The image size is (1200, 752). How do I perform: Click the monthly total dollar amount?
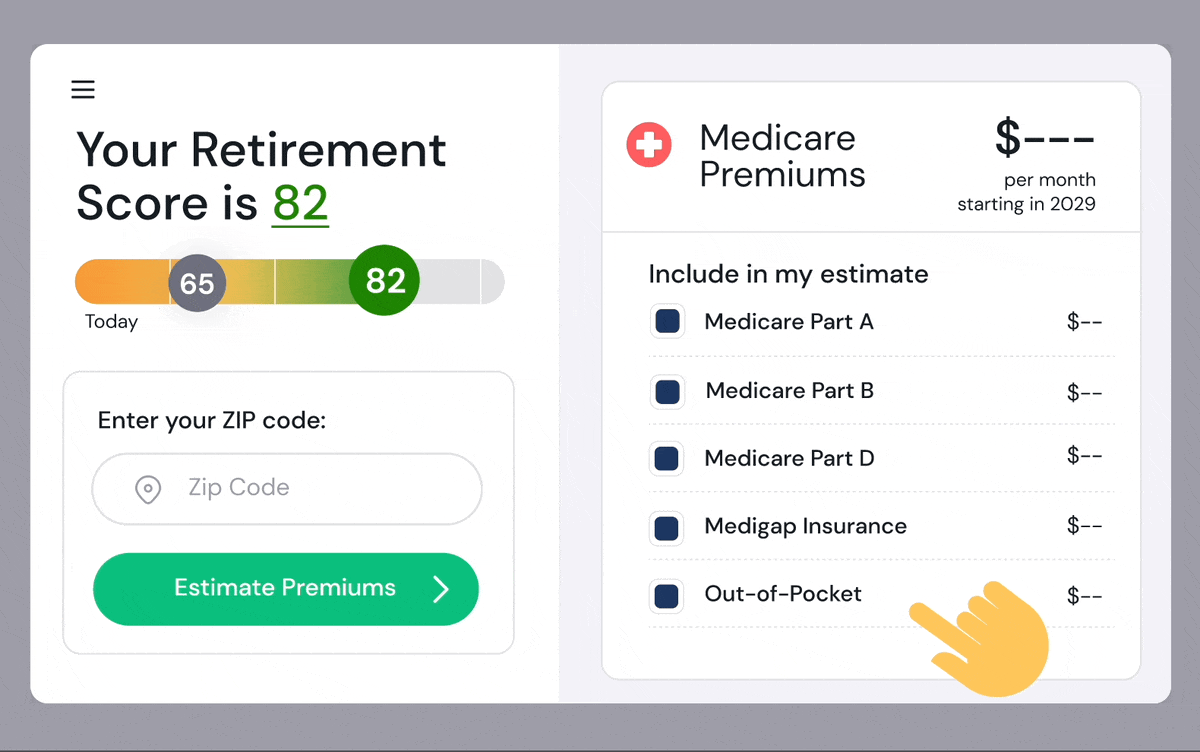pos(1045,138)
